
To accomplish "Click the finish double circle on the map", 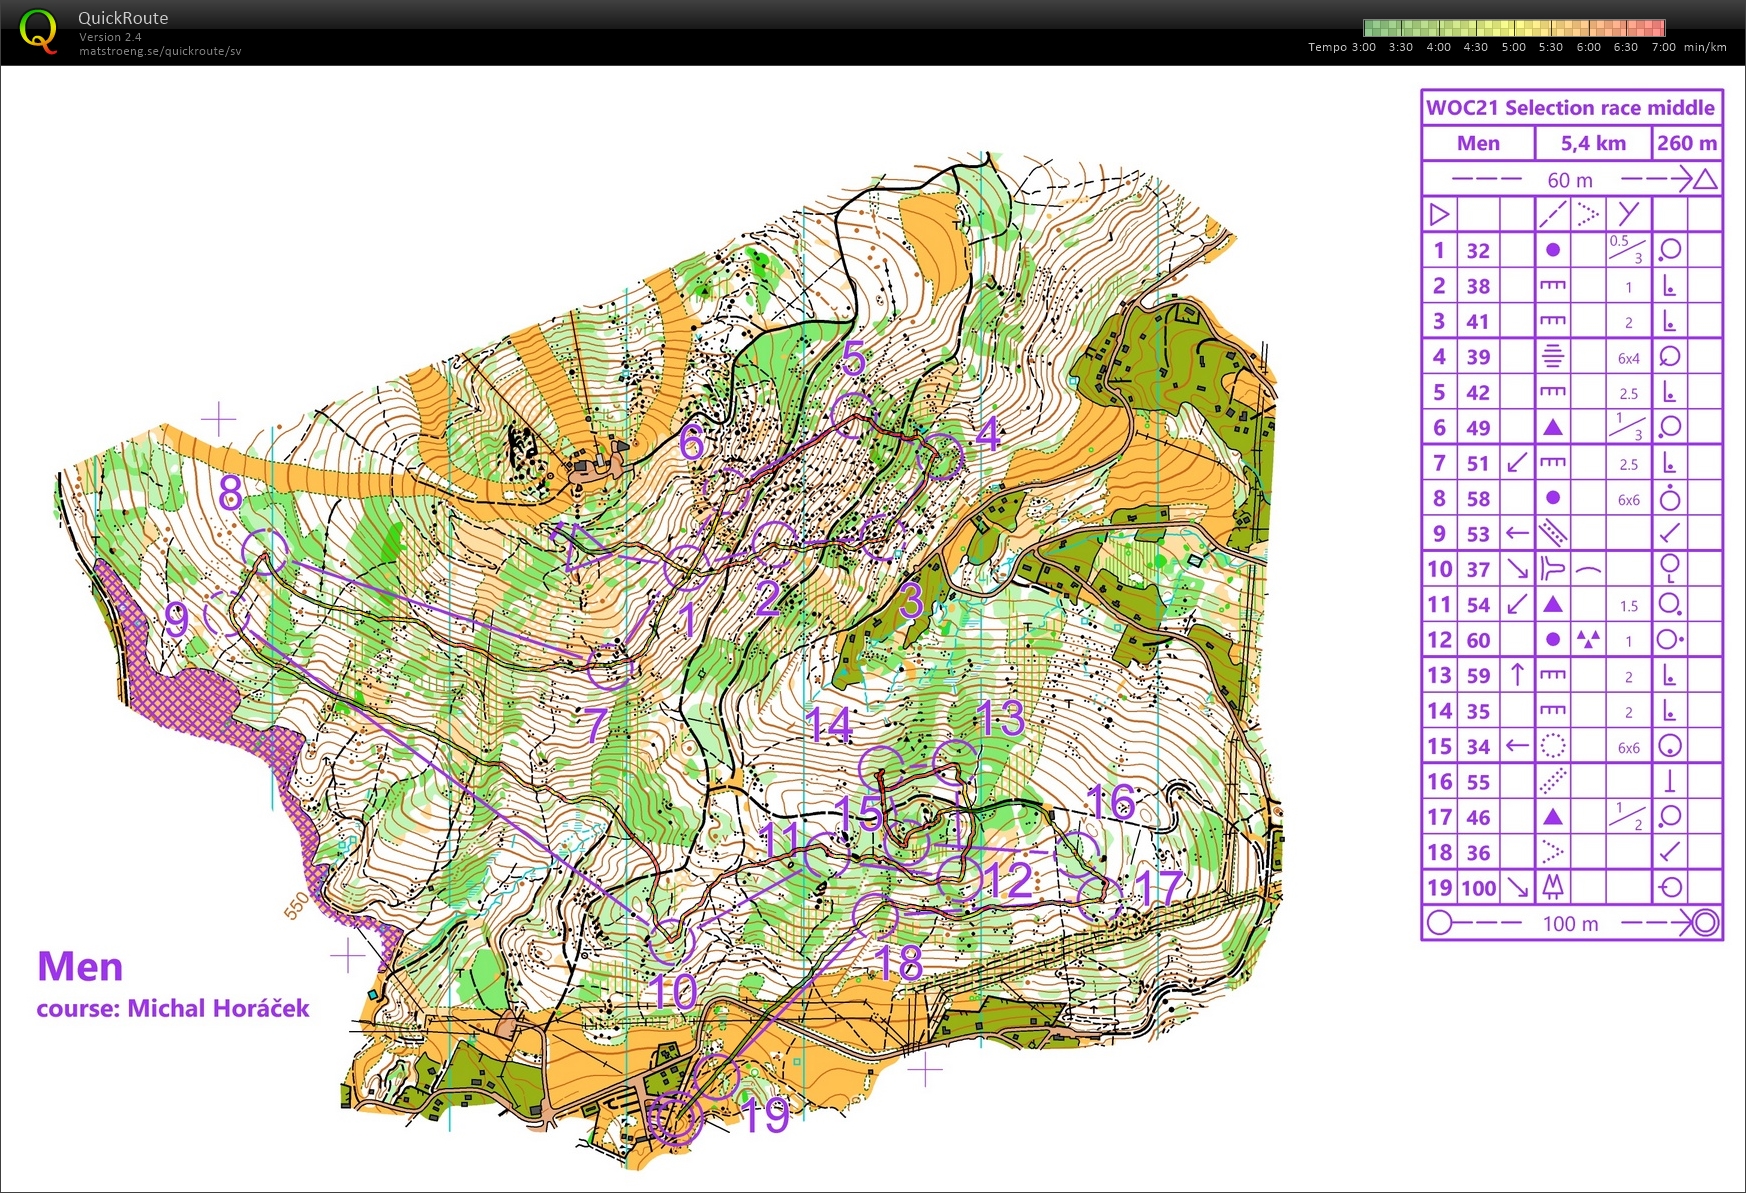I will tap(675, 1119).
